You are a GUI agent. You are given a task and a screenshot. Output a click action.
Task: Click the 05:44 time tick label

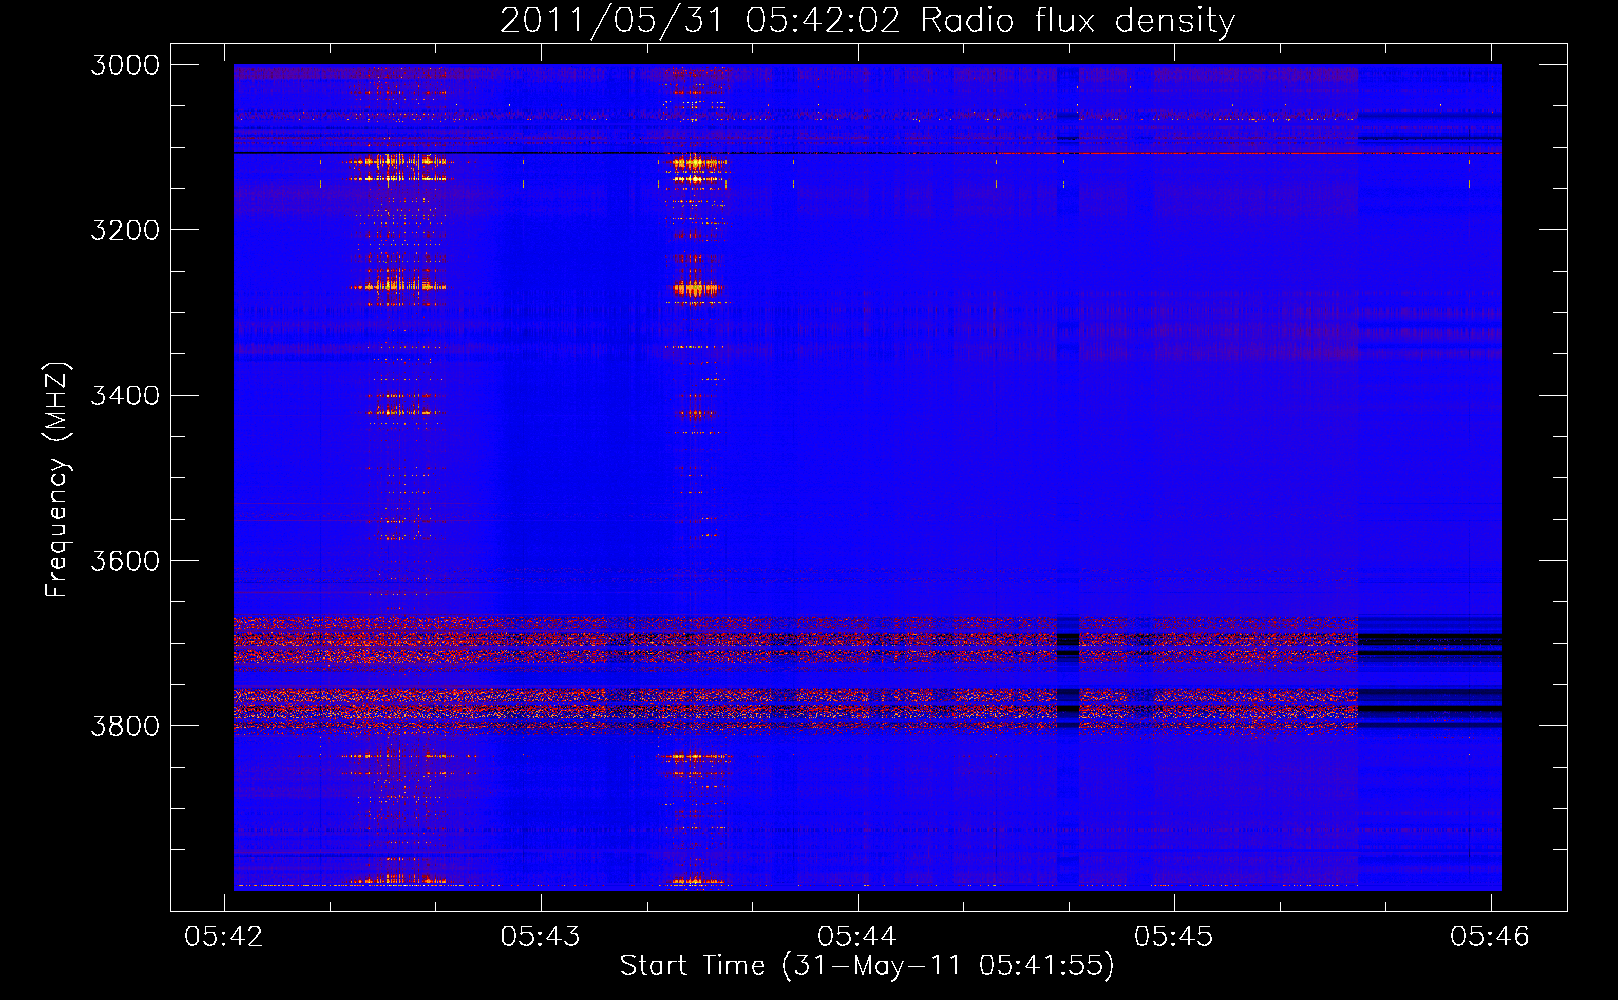point(857,936)
